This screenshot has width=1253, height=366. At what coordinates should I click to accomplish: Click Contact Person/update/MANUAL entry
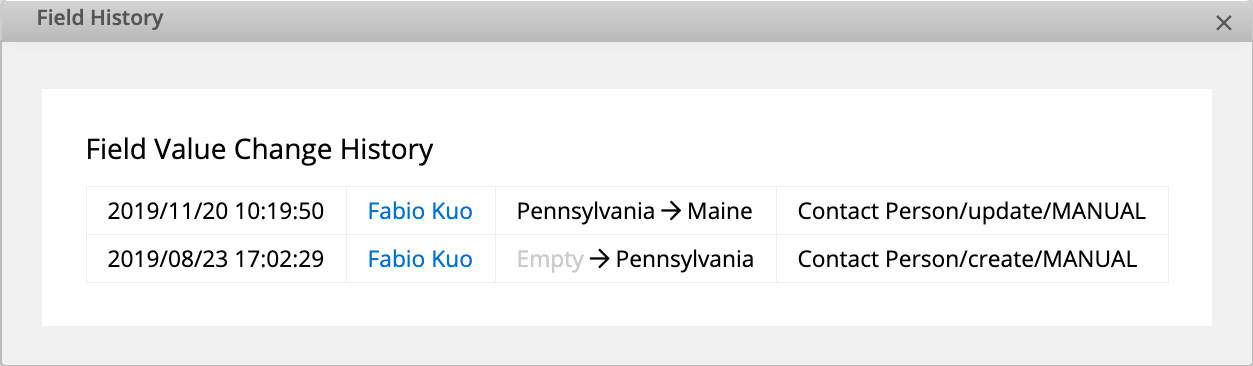(971, 211)
